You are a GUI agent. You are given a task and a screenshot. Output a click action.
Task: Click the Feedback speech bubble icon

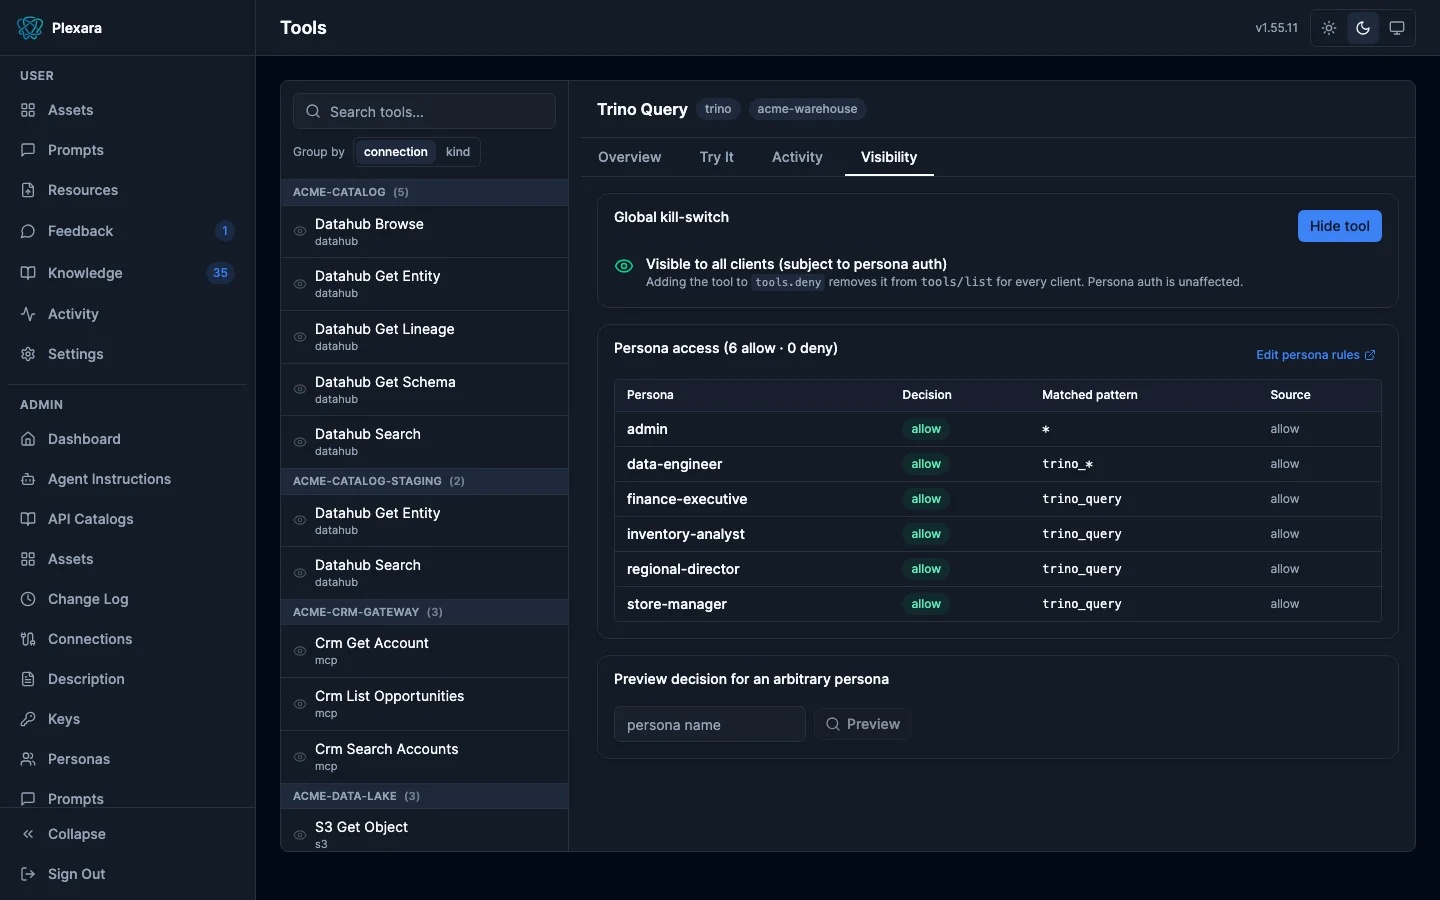(28, 231)
